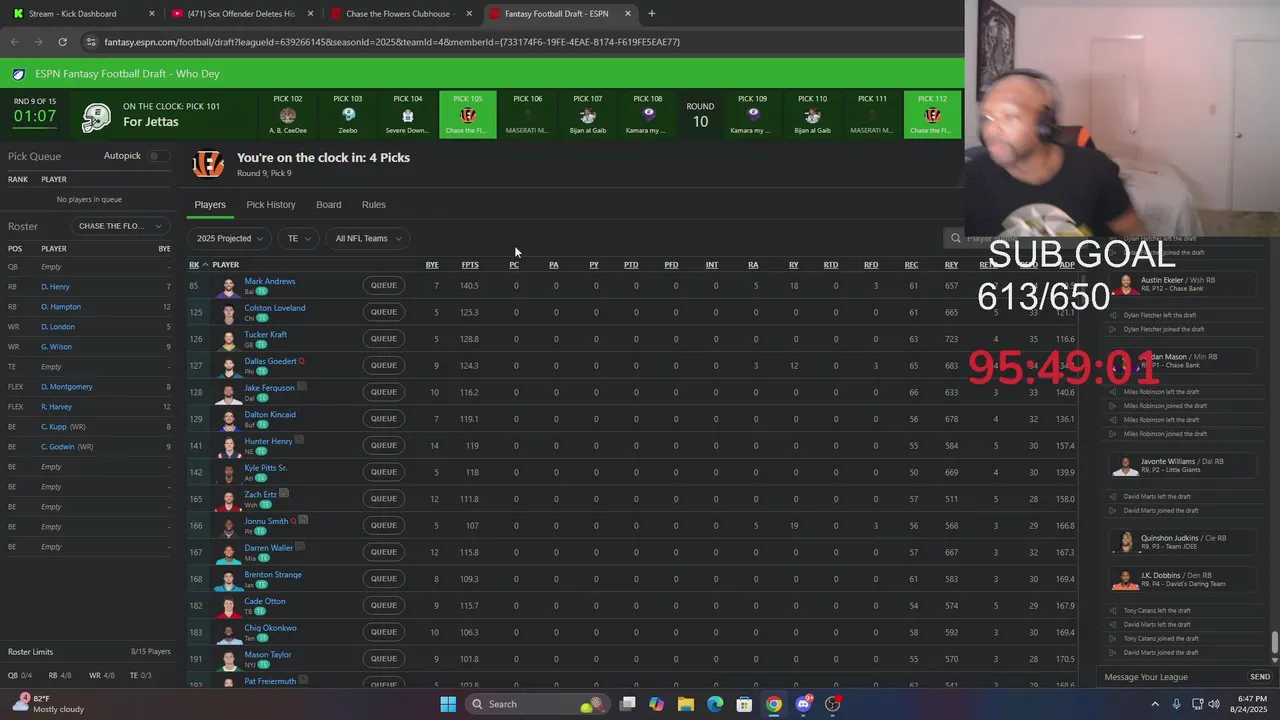Image resolution: width=1280 pixels, height=720 pixels.
Task: Open Pick 102 team avatar A, B, CeeDee
Action: [x=288, y=116]
